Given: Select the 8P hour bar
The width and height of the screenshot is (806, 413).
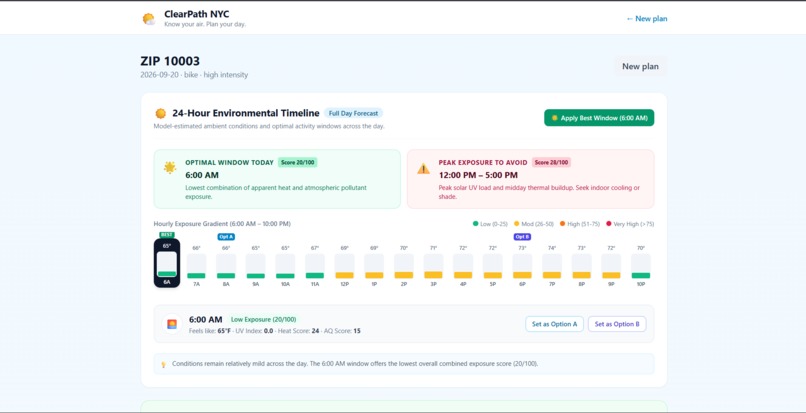Looking at the screenshot, I should click(x=581, y=266).
